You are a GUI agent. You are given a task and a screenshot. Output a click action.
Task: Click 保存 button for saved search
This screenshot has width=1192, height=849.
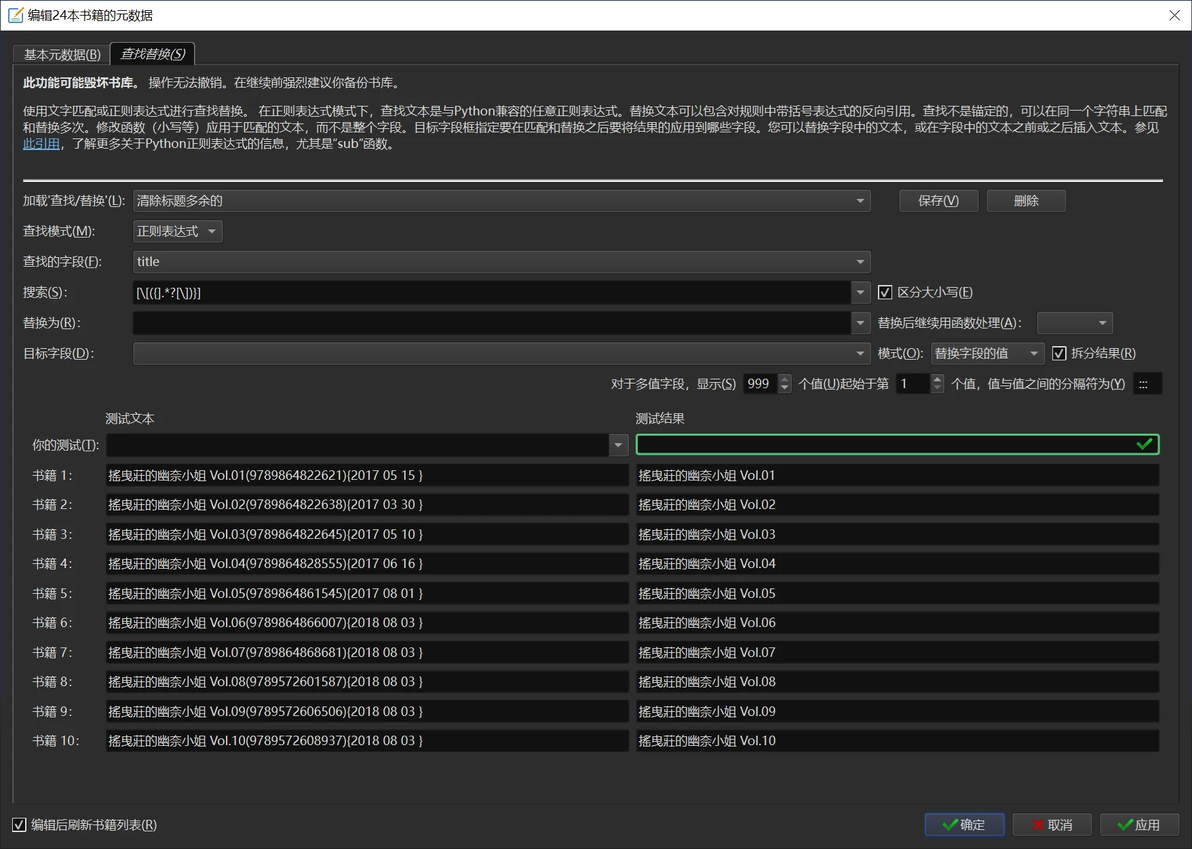click(x=938, y=201)
